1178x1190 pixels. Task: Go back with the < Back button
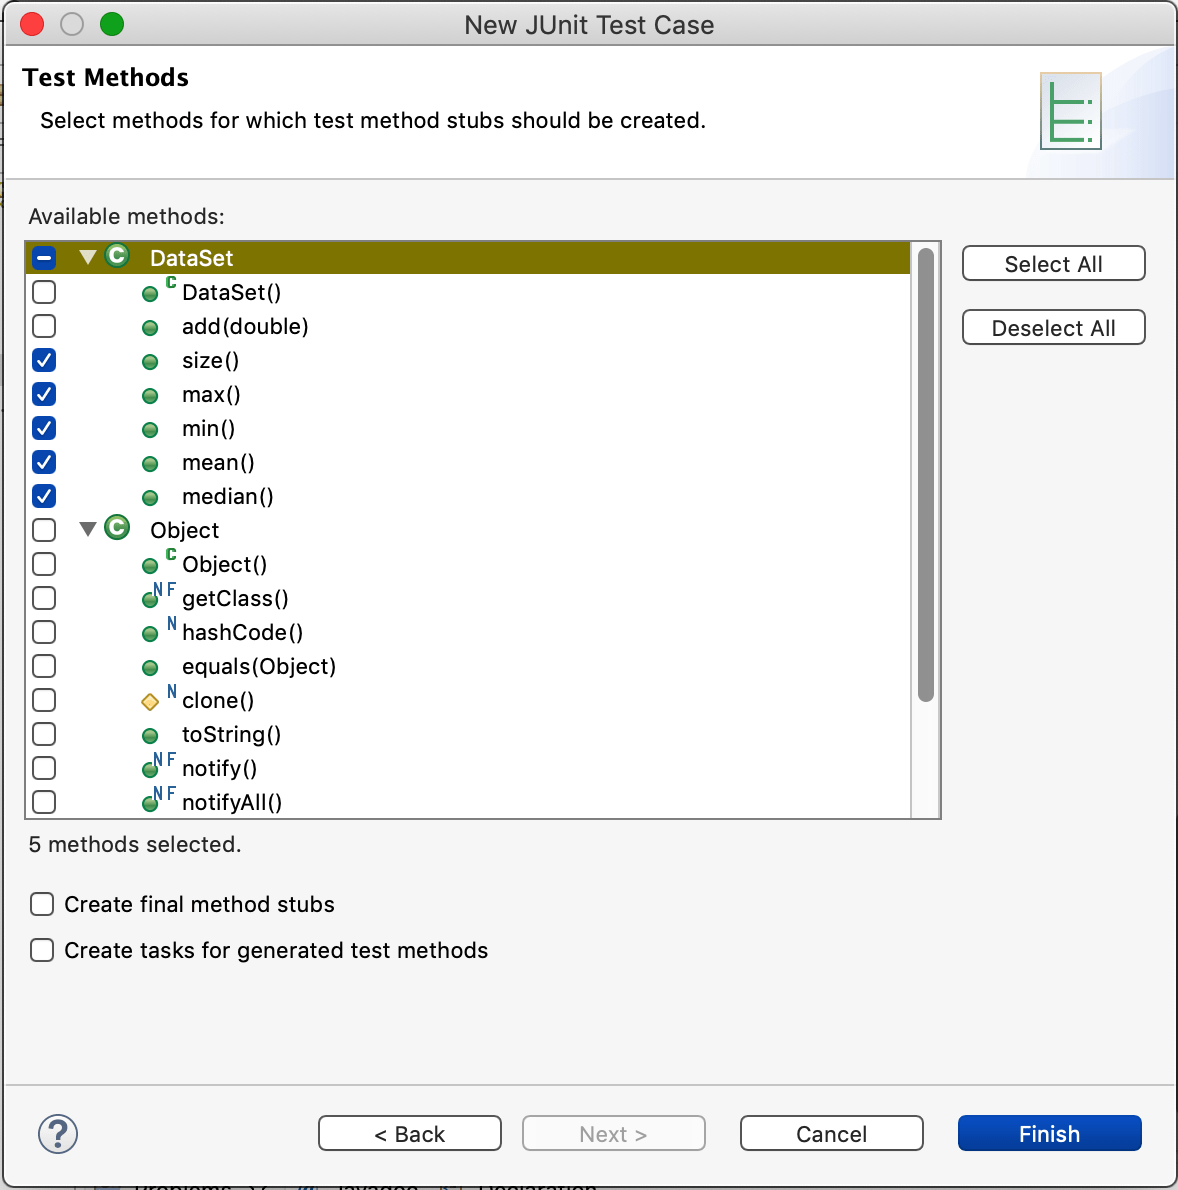click(410, 1134)
